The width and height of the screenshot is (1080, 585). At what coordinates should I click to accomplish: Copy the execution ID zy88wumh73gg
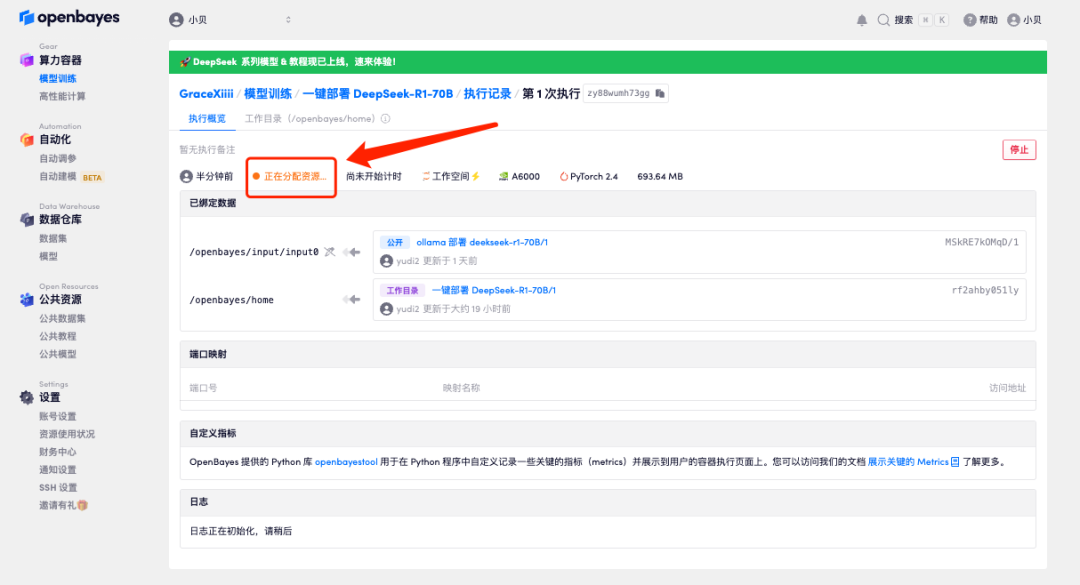tap(660, 93)
